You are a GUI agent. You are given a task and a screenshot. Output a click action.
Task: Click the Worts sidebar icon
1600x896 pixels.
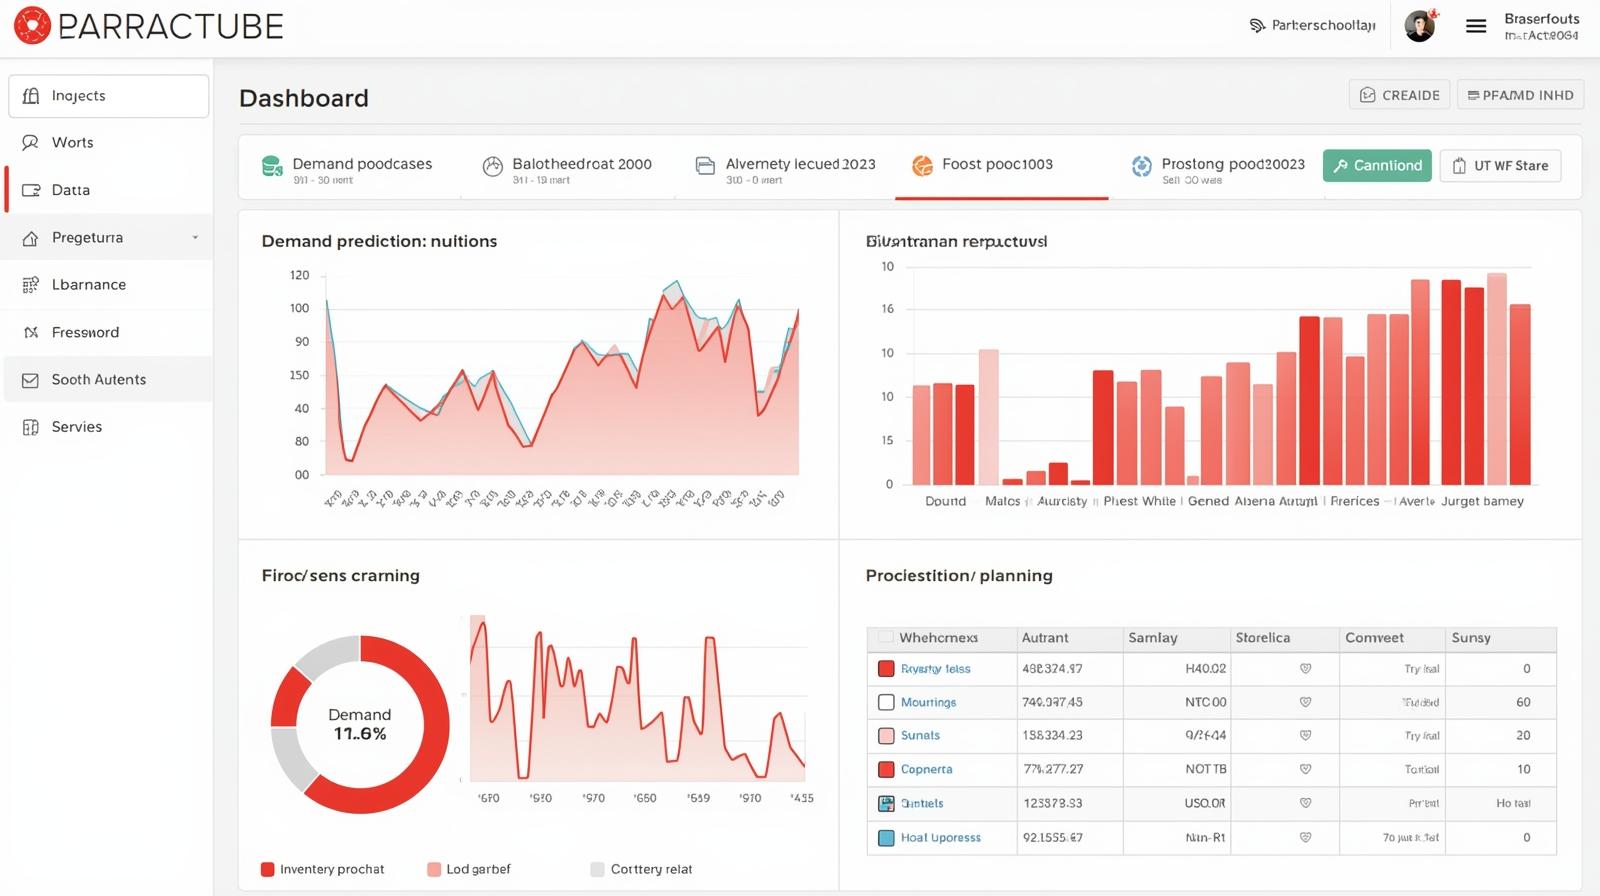pos(31,143)
